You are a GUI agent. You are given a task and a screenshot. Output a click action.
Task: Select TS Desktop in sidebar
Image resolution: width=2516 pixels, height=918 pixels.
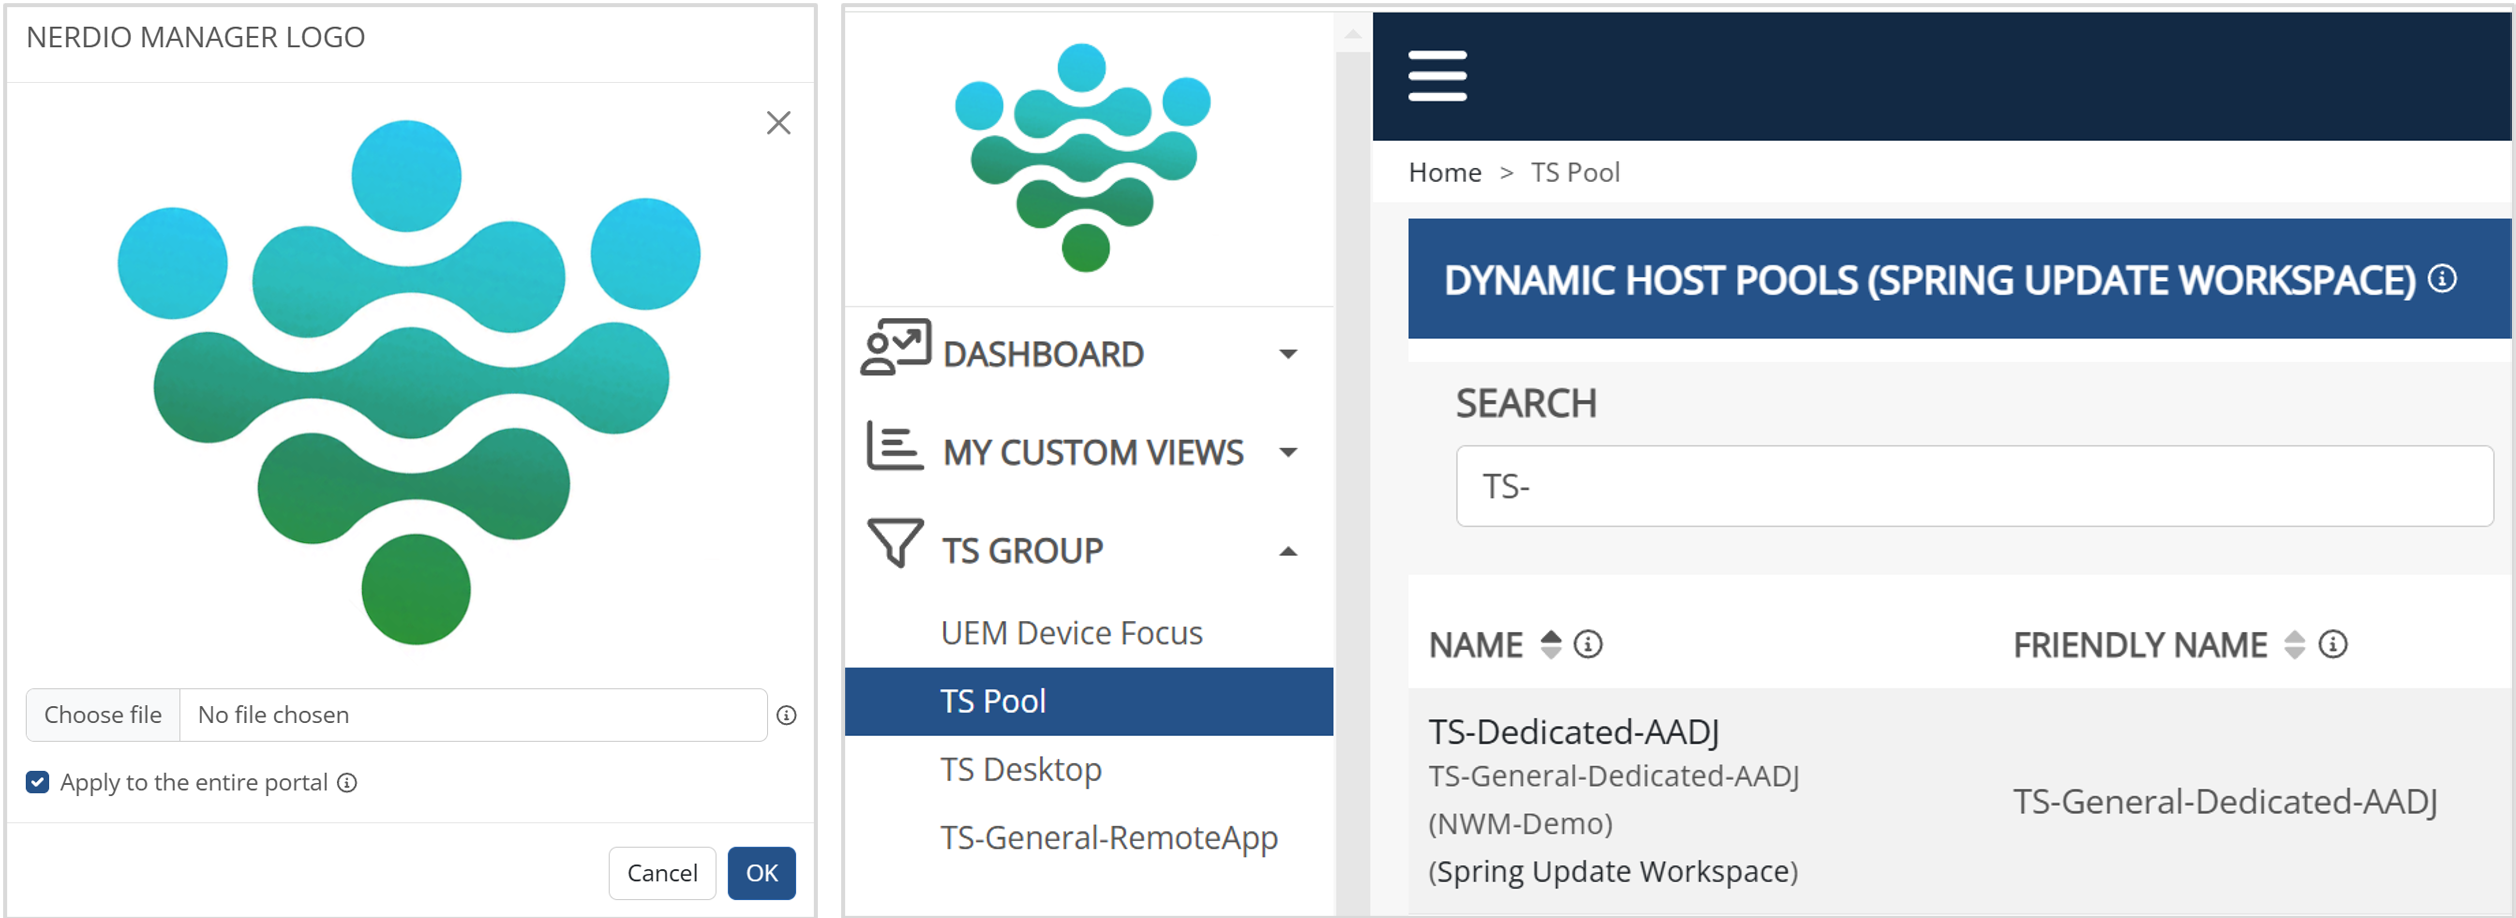(x=1020, y=769)
